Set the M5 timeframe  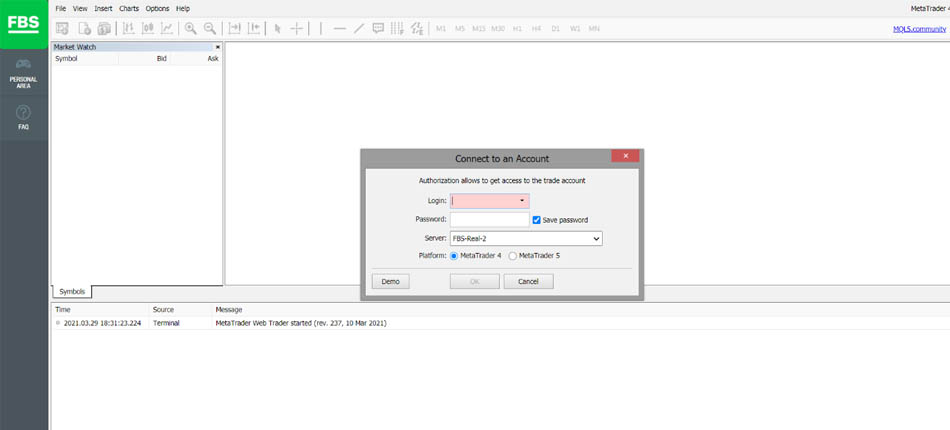pos(460,28)
